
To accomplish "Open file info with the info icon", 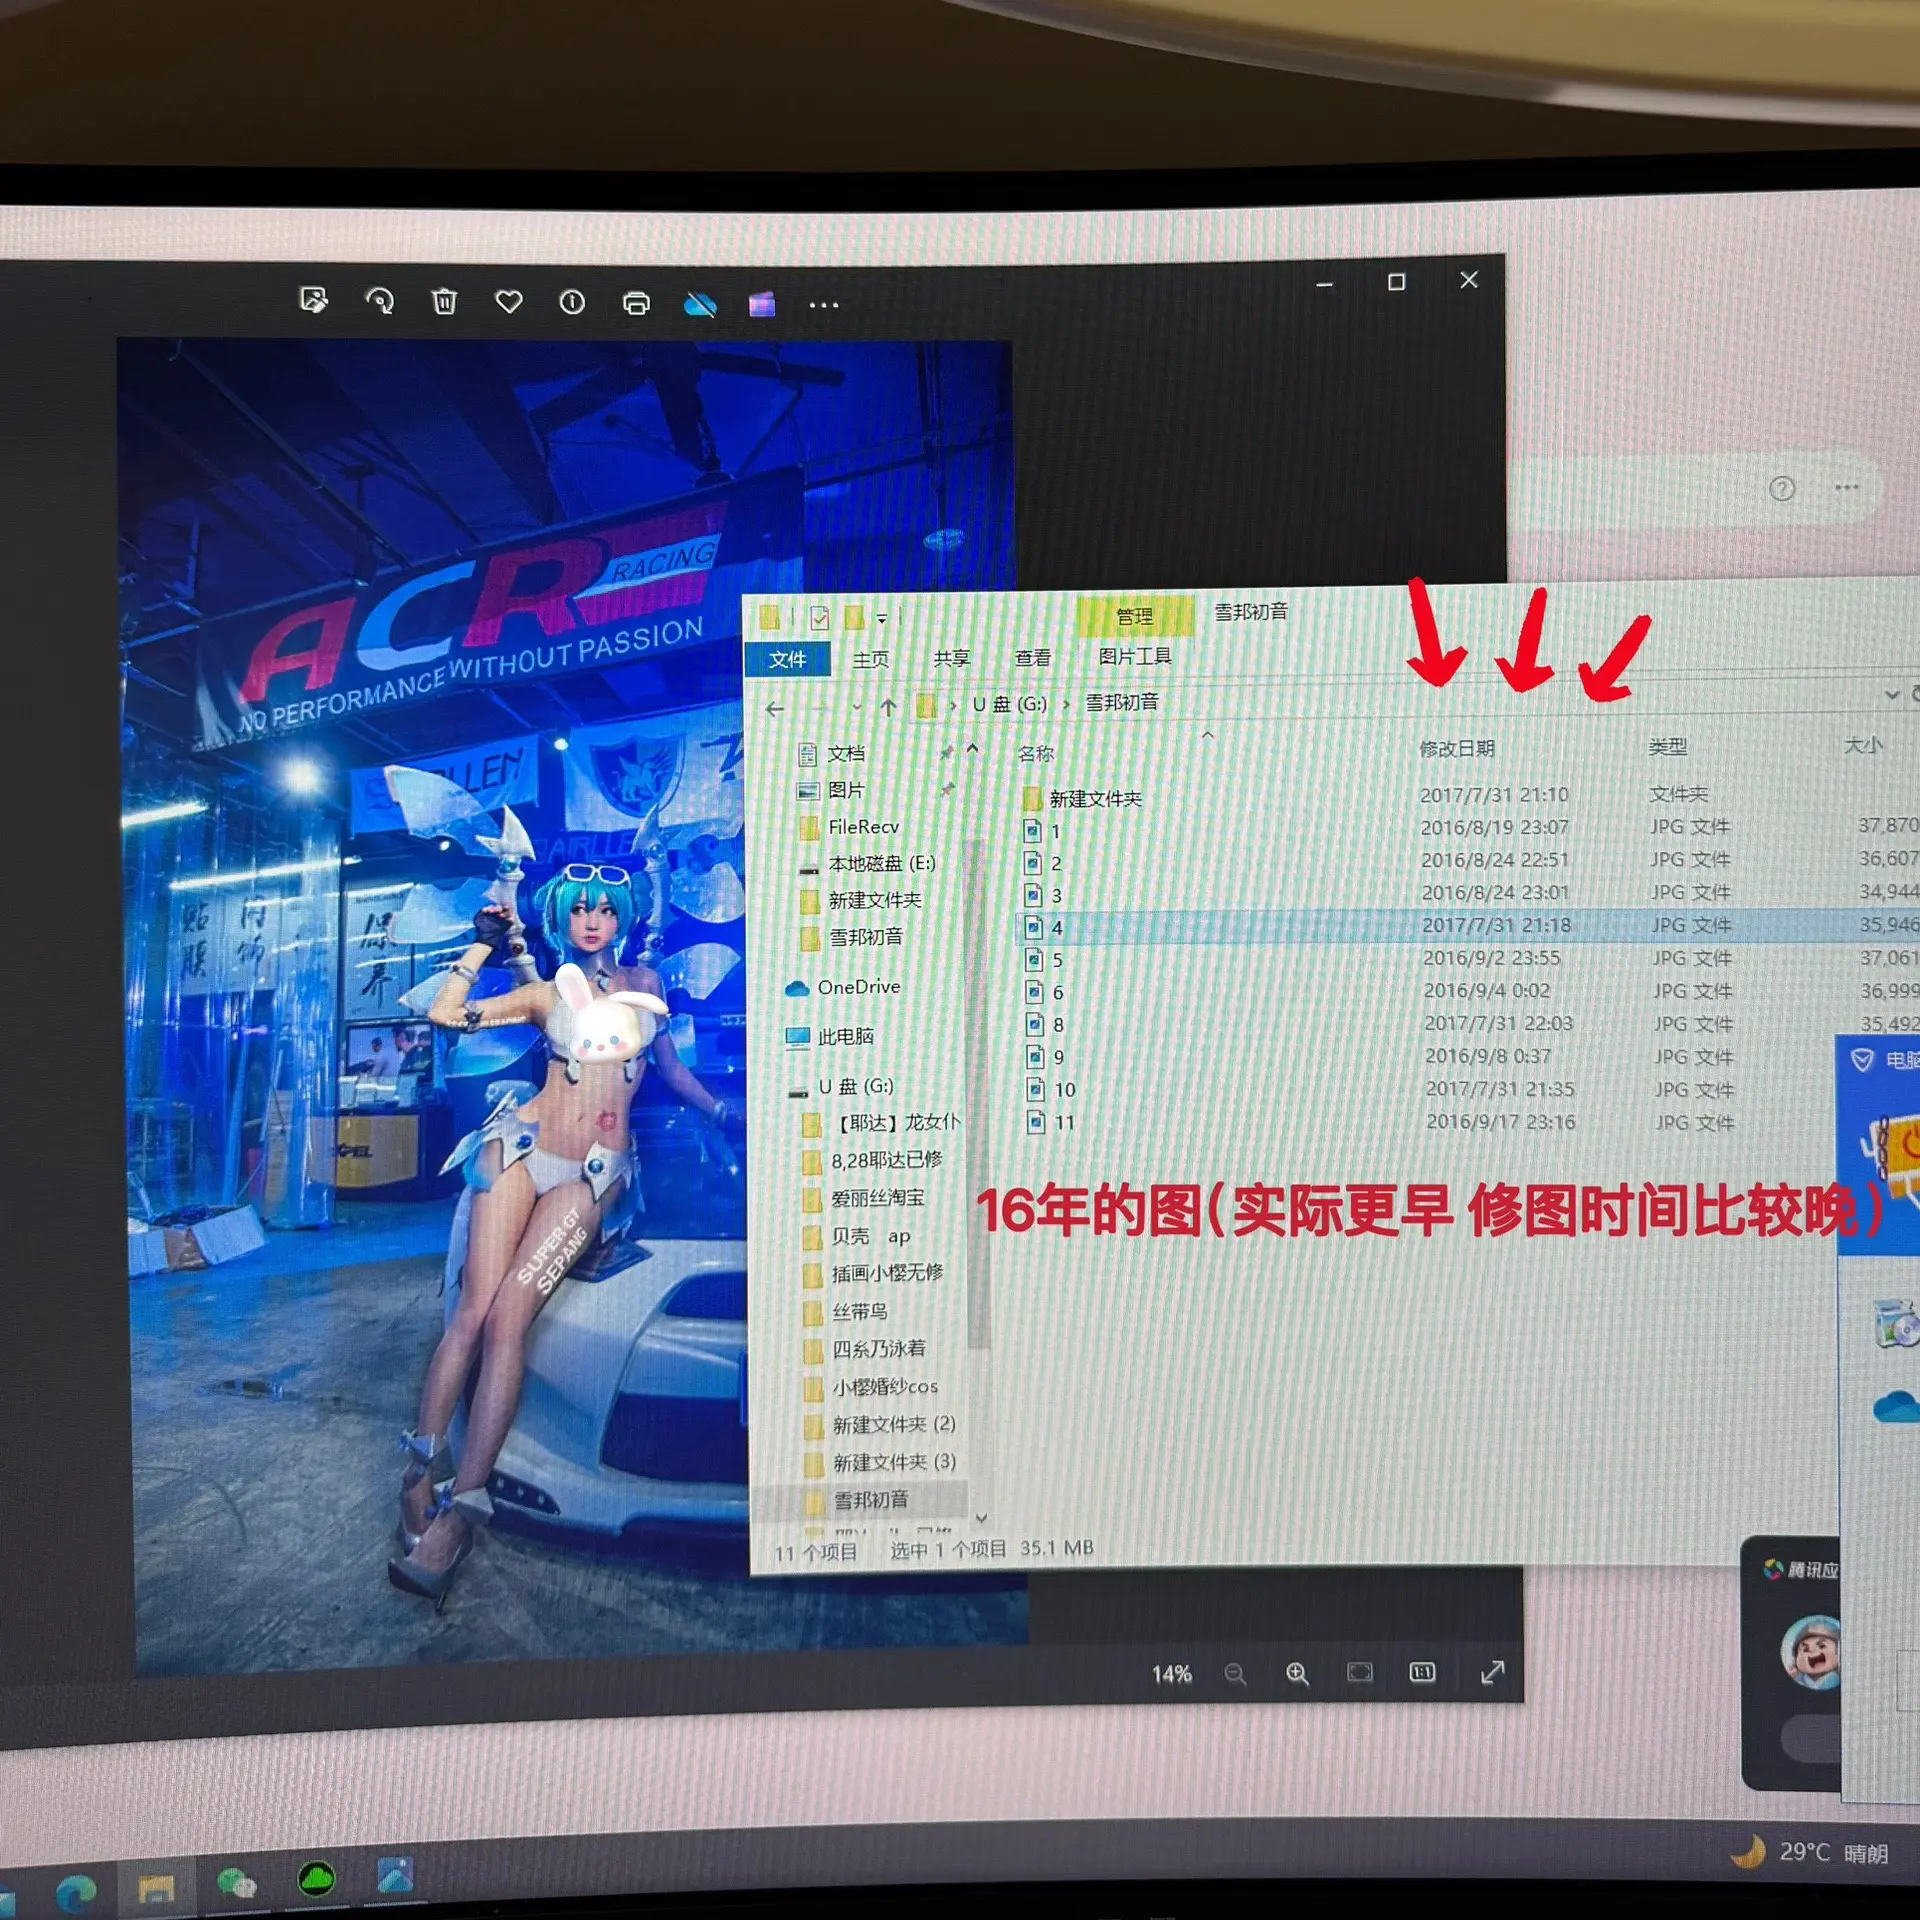I will click(572, 302).
